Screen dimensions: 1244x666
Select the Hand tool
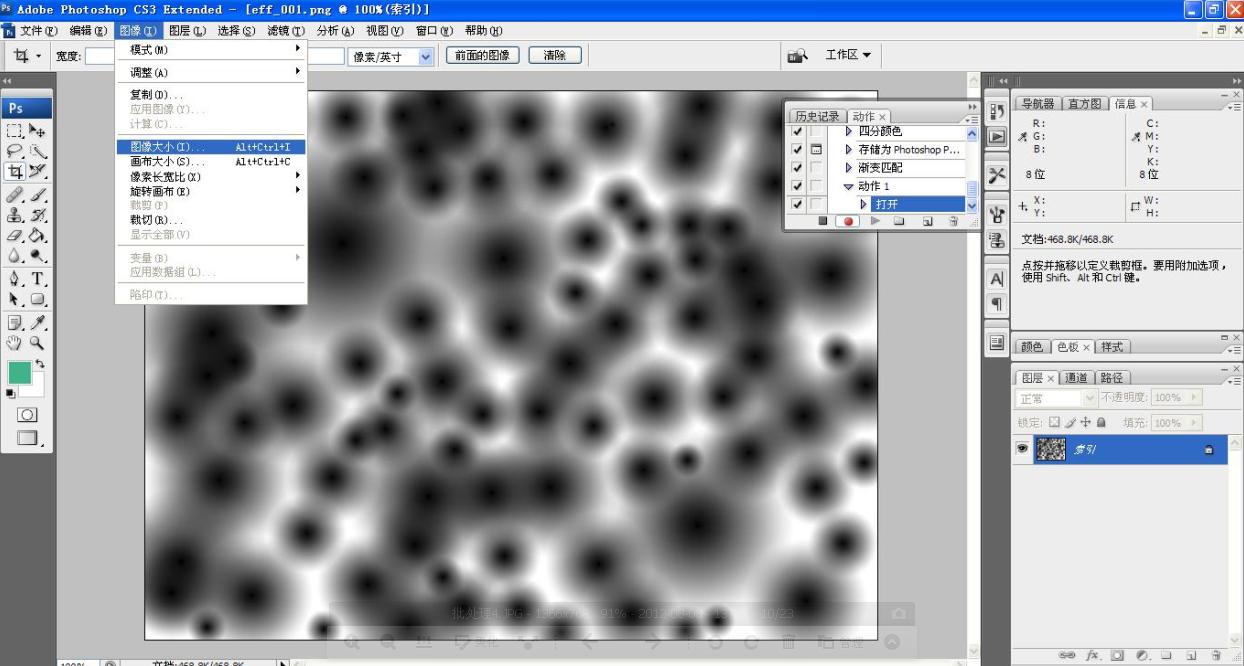pos(15,343)
